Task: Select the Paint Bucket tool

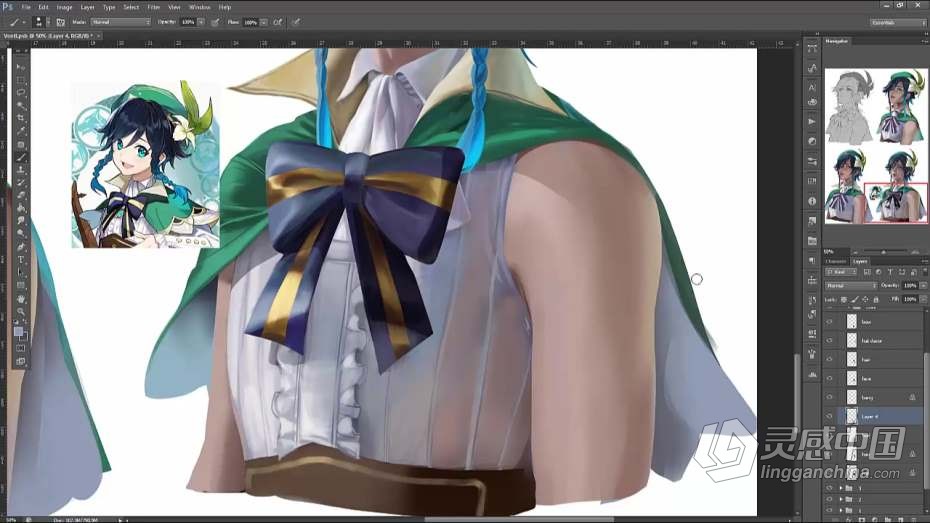Action: tap(21, 208)
